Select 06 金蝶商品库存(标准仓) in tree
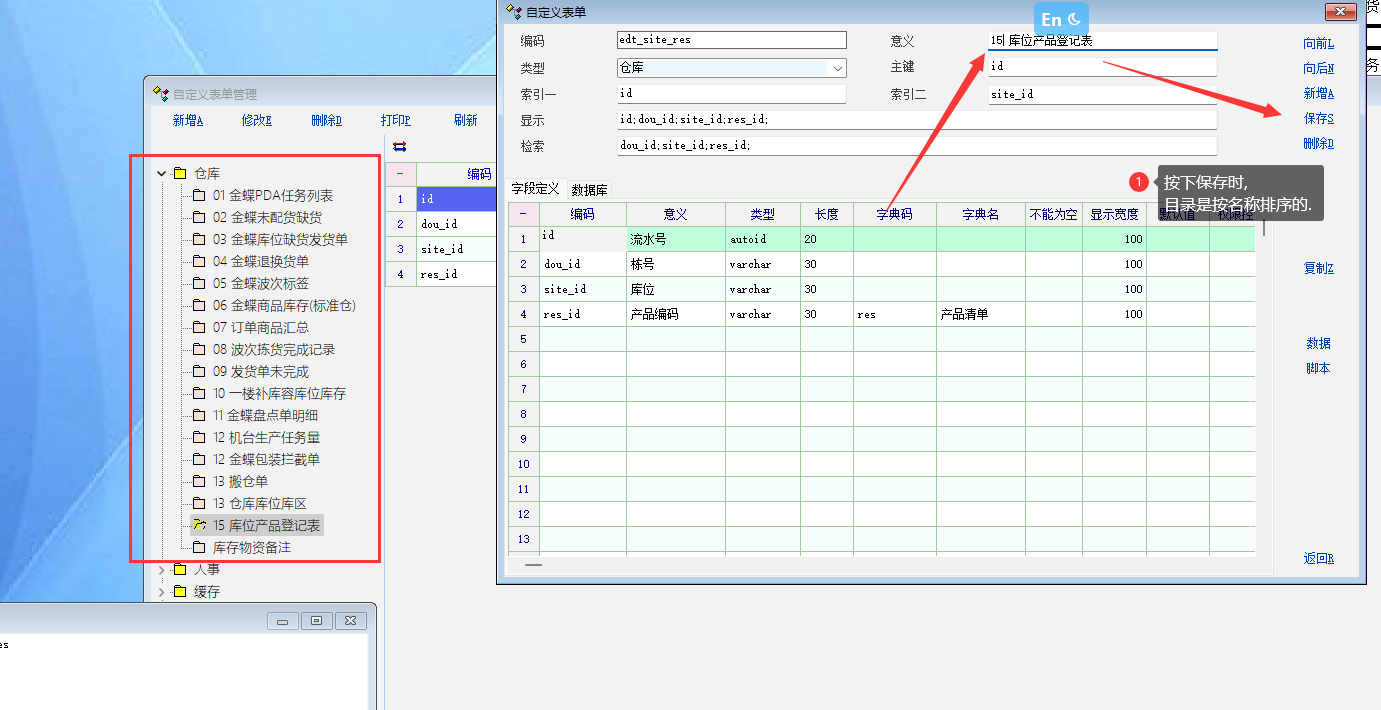Viewport: 1381px width, 710px height. [x=284, y=306]
